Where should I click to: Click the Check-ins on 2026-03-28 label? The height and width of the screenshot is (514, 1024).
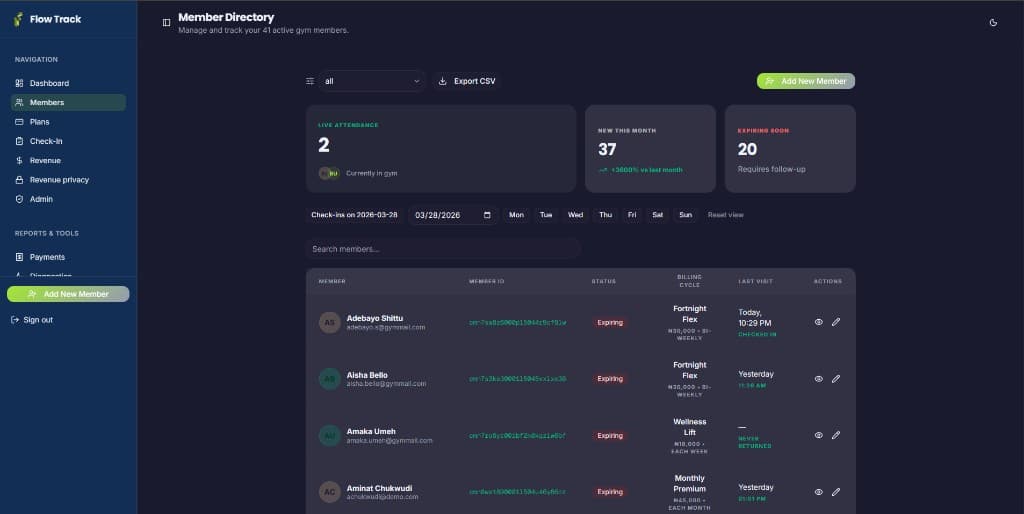354,215
